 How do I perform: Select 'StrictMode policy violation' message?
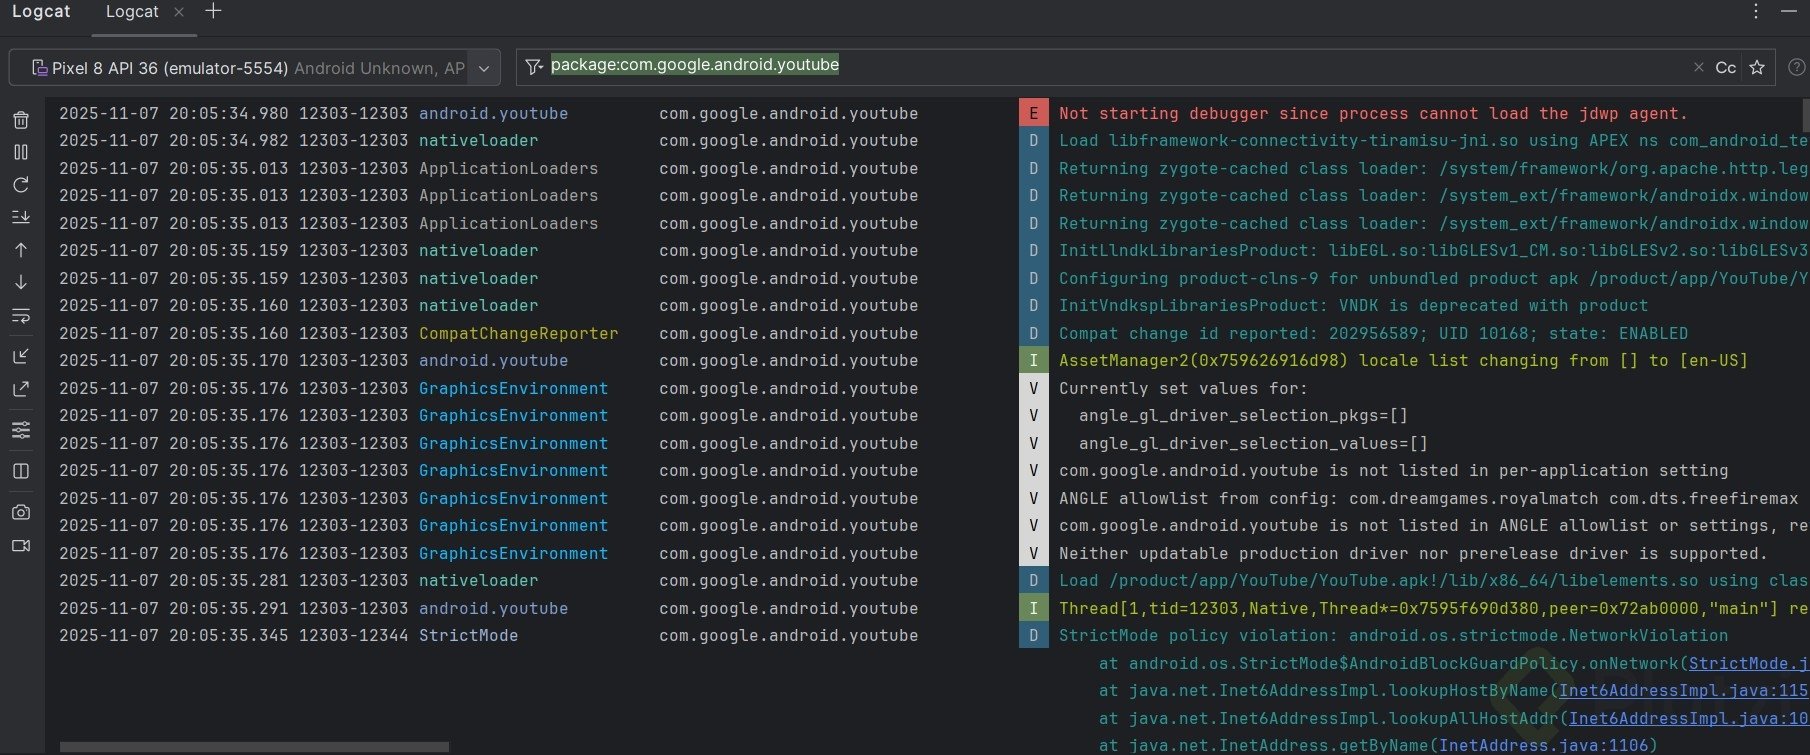point(1393,635)
